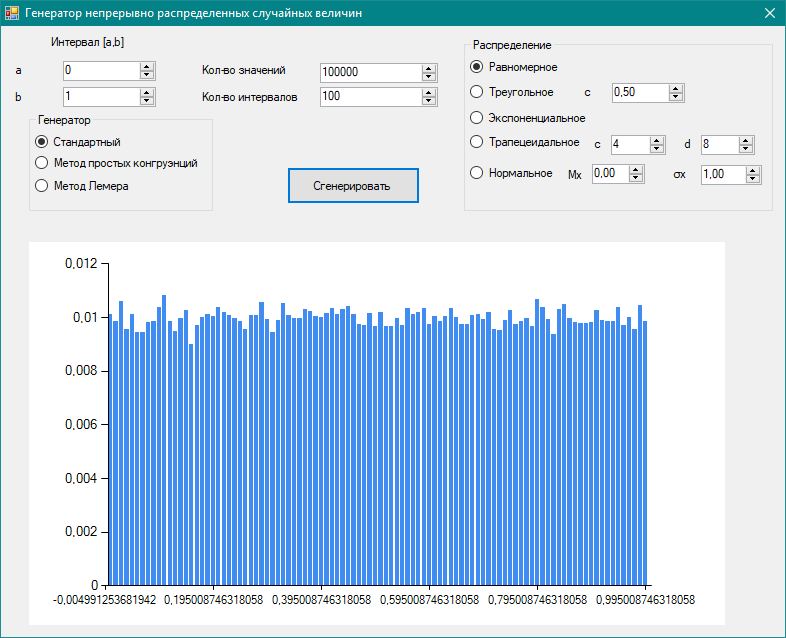Select the Треугольное distribution

coord(512,92)
